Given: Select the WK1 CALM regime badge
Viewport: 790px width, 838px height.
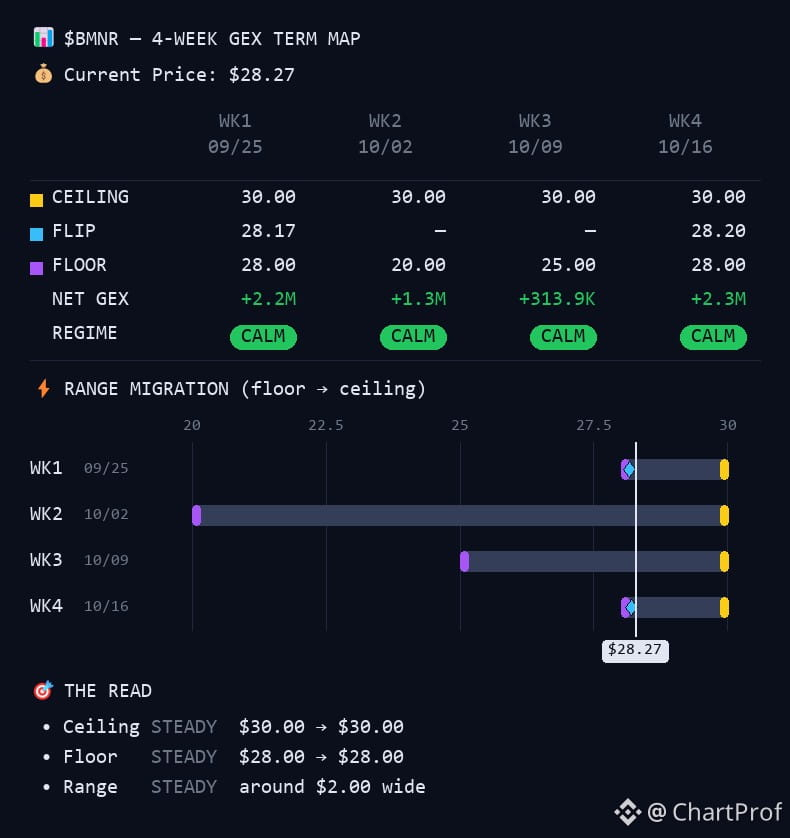Looking at the screenshot, I should 263,337.
